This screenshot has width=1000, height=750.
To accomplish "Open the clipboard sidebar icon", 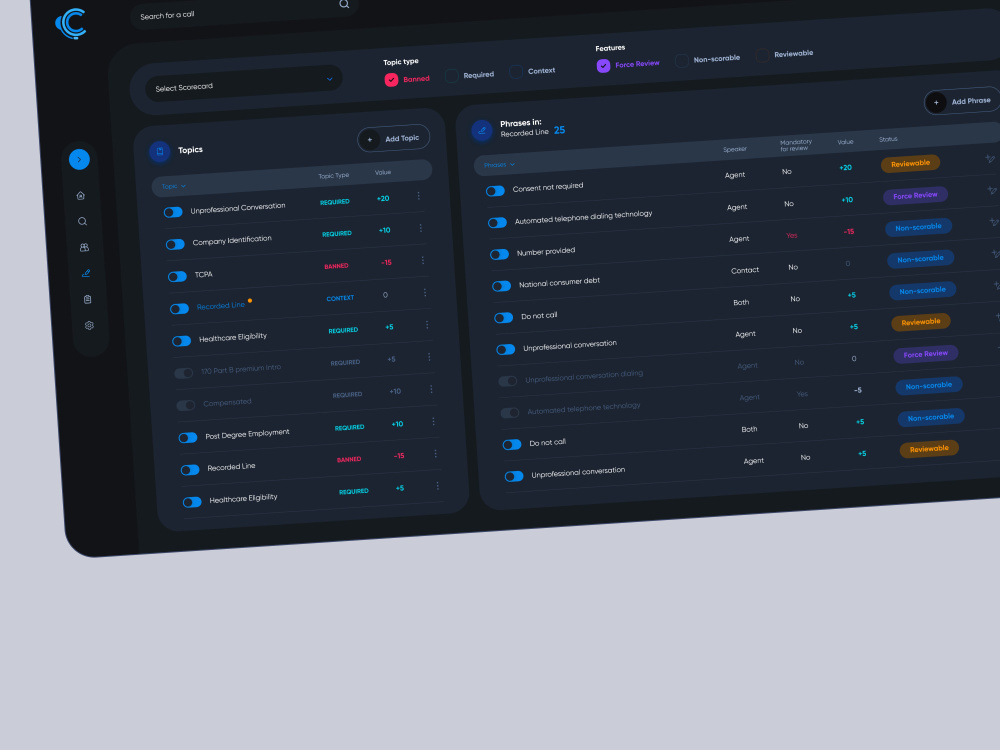I will (87, 299).
